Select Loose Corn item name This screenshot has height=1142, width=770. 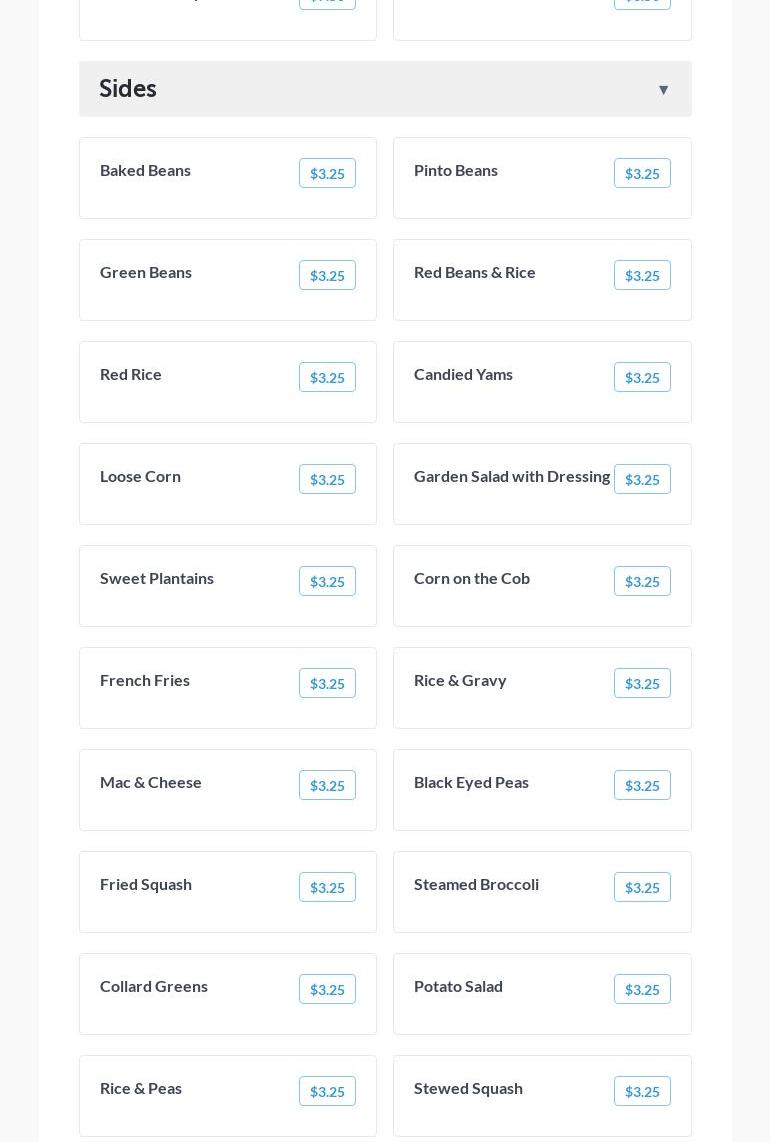[x=140, y=477]
